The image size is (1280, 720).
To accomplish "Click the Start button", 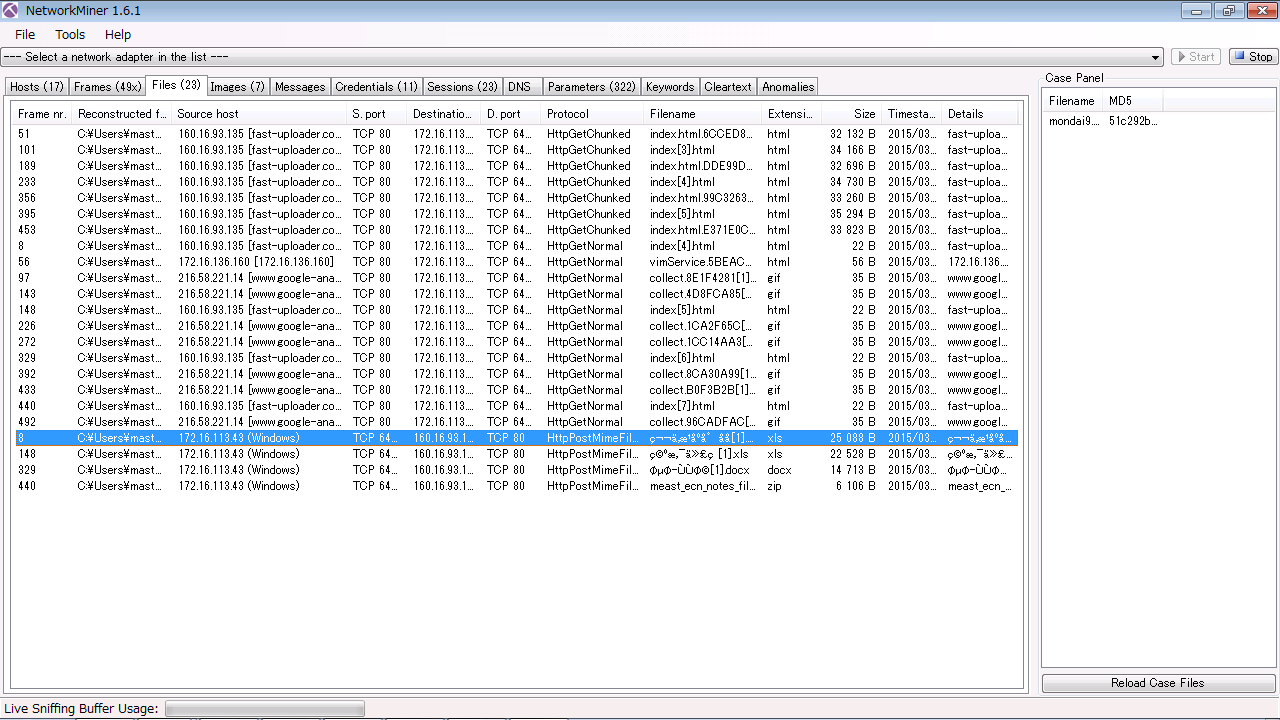I will coord(1196,57).
